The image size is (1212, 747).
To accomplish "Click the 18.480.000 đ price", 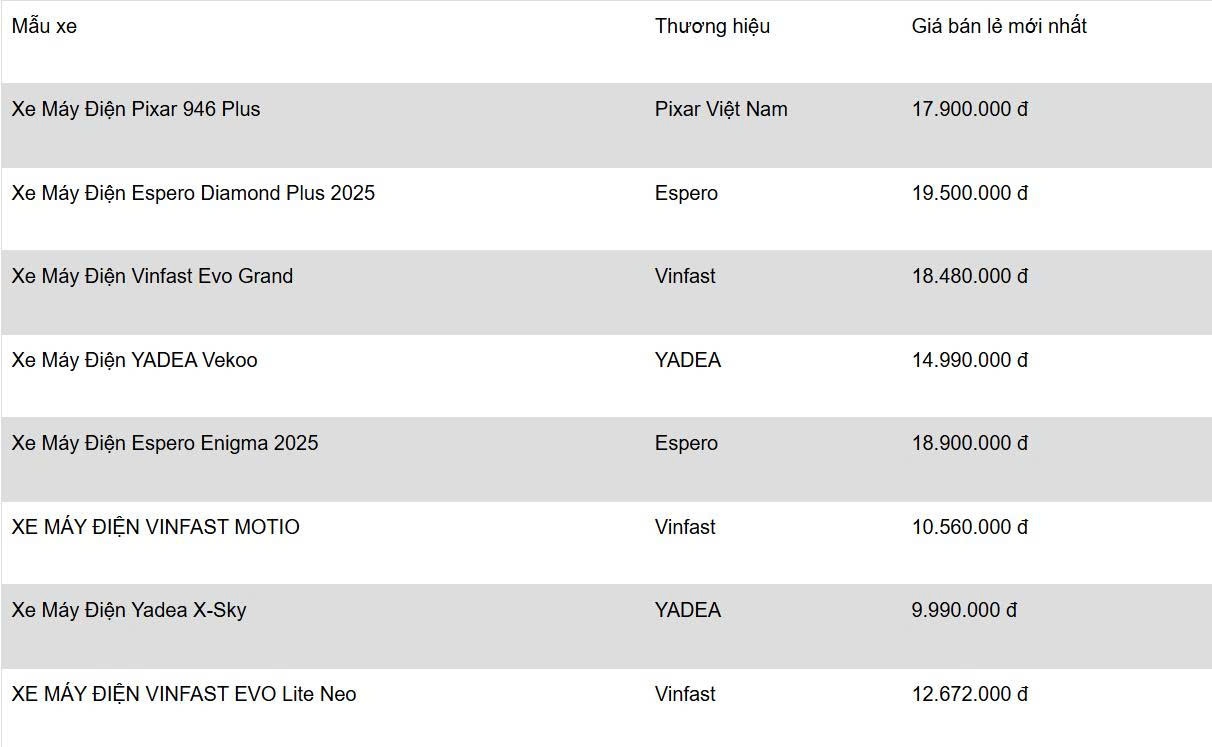I will (x=969, y=277).
